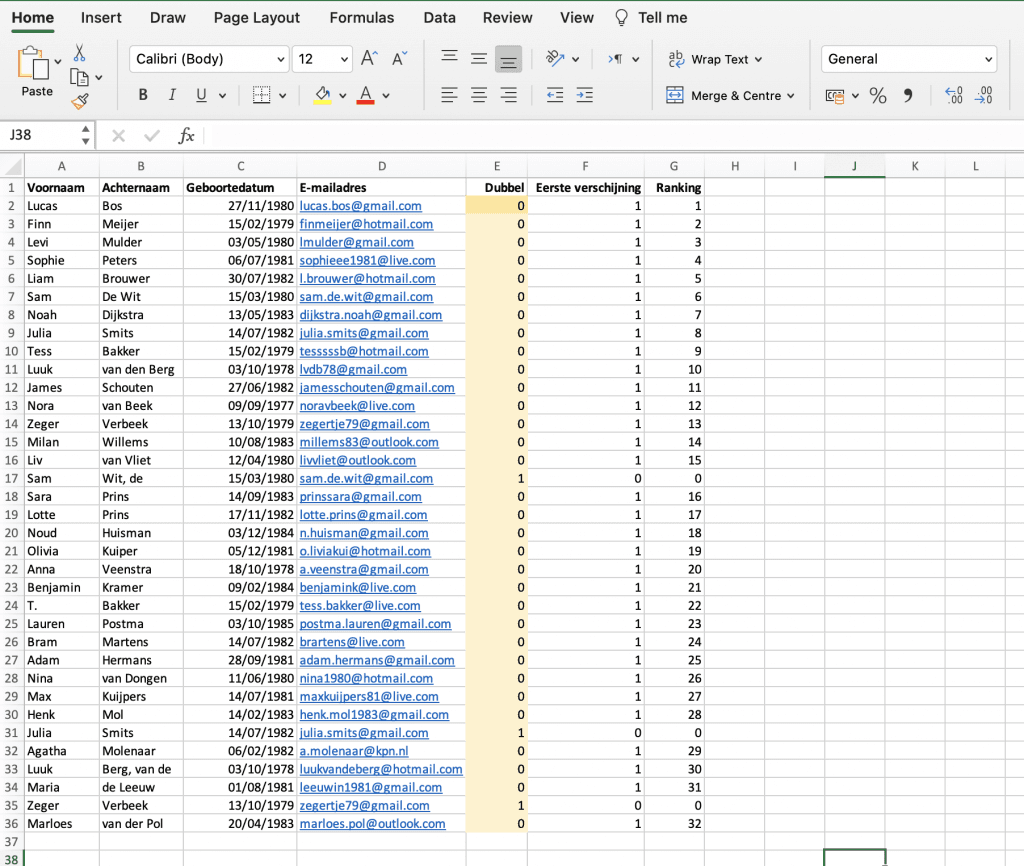Apply the Percent style icon

coord(877,96)
